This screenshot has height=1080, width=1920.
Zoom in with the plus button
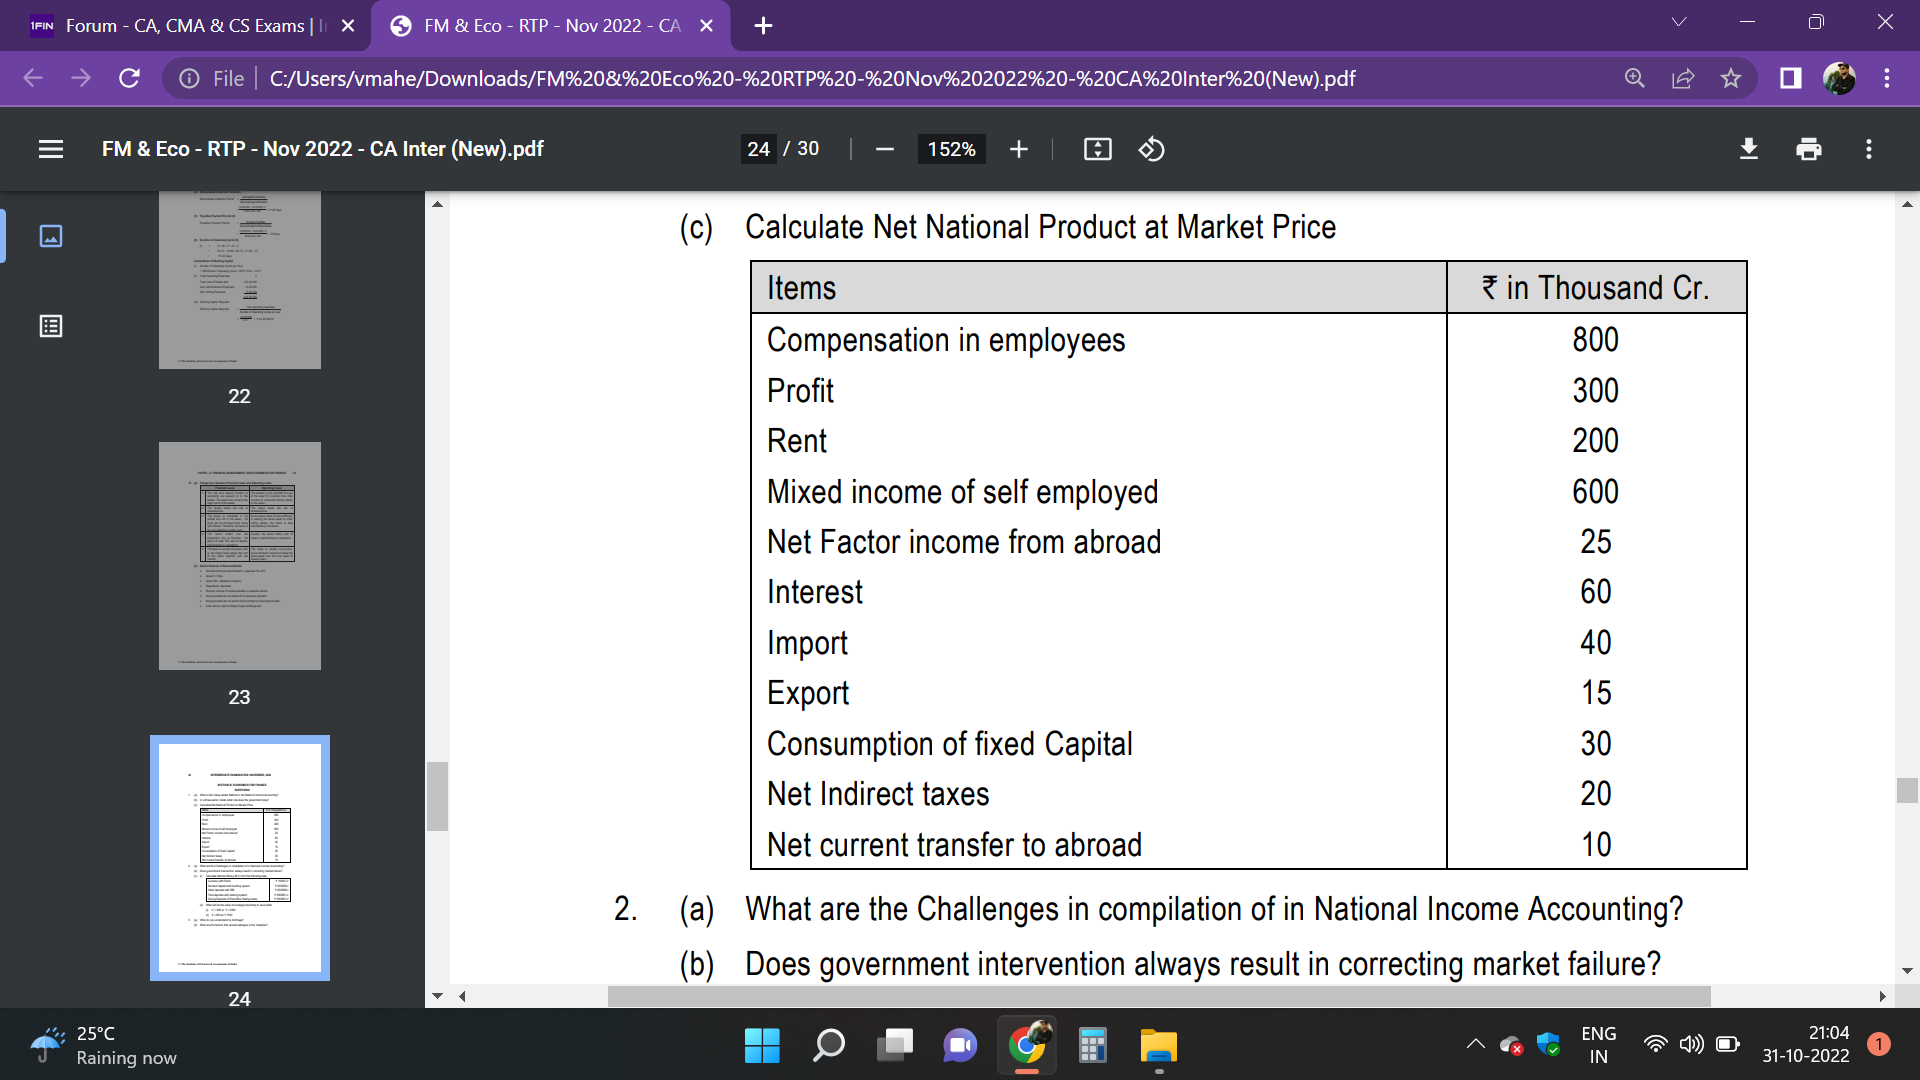pyautogui.click(x=1018, y=149)
